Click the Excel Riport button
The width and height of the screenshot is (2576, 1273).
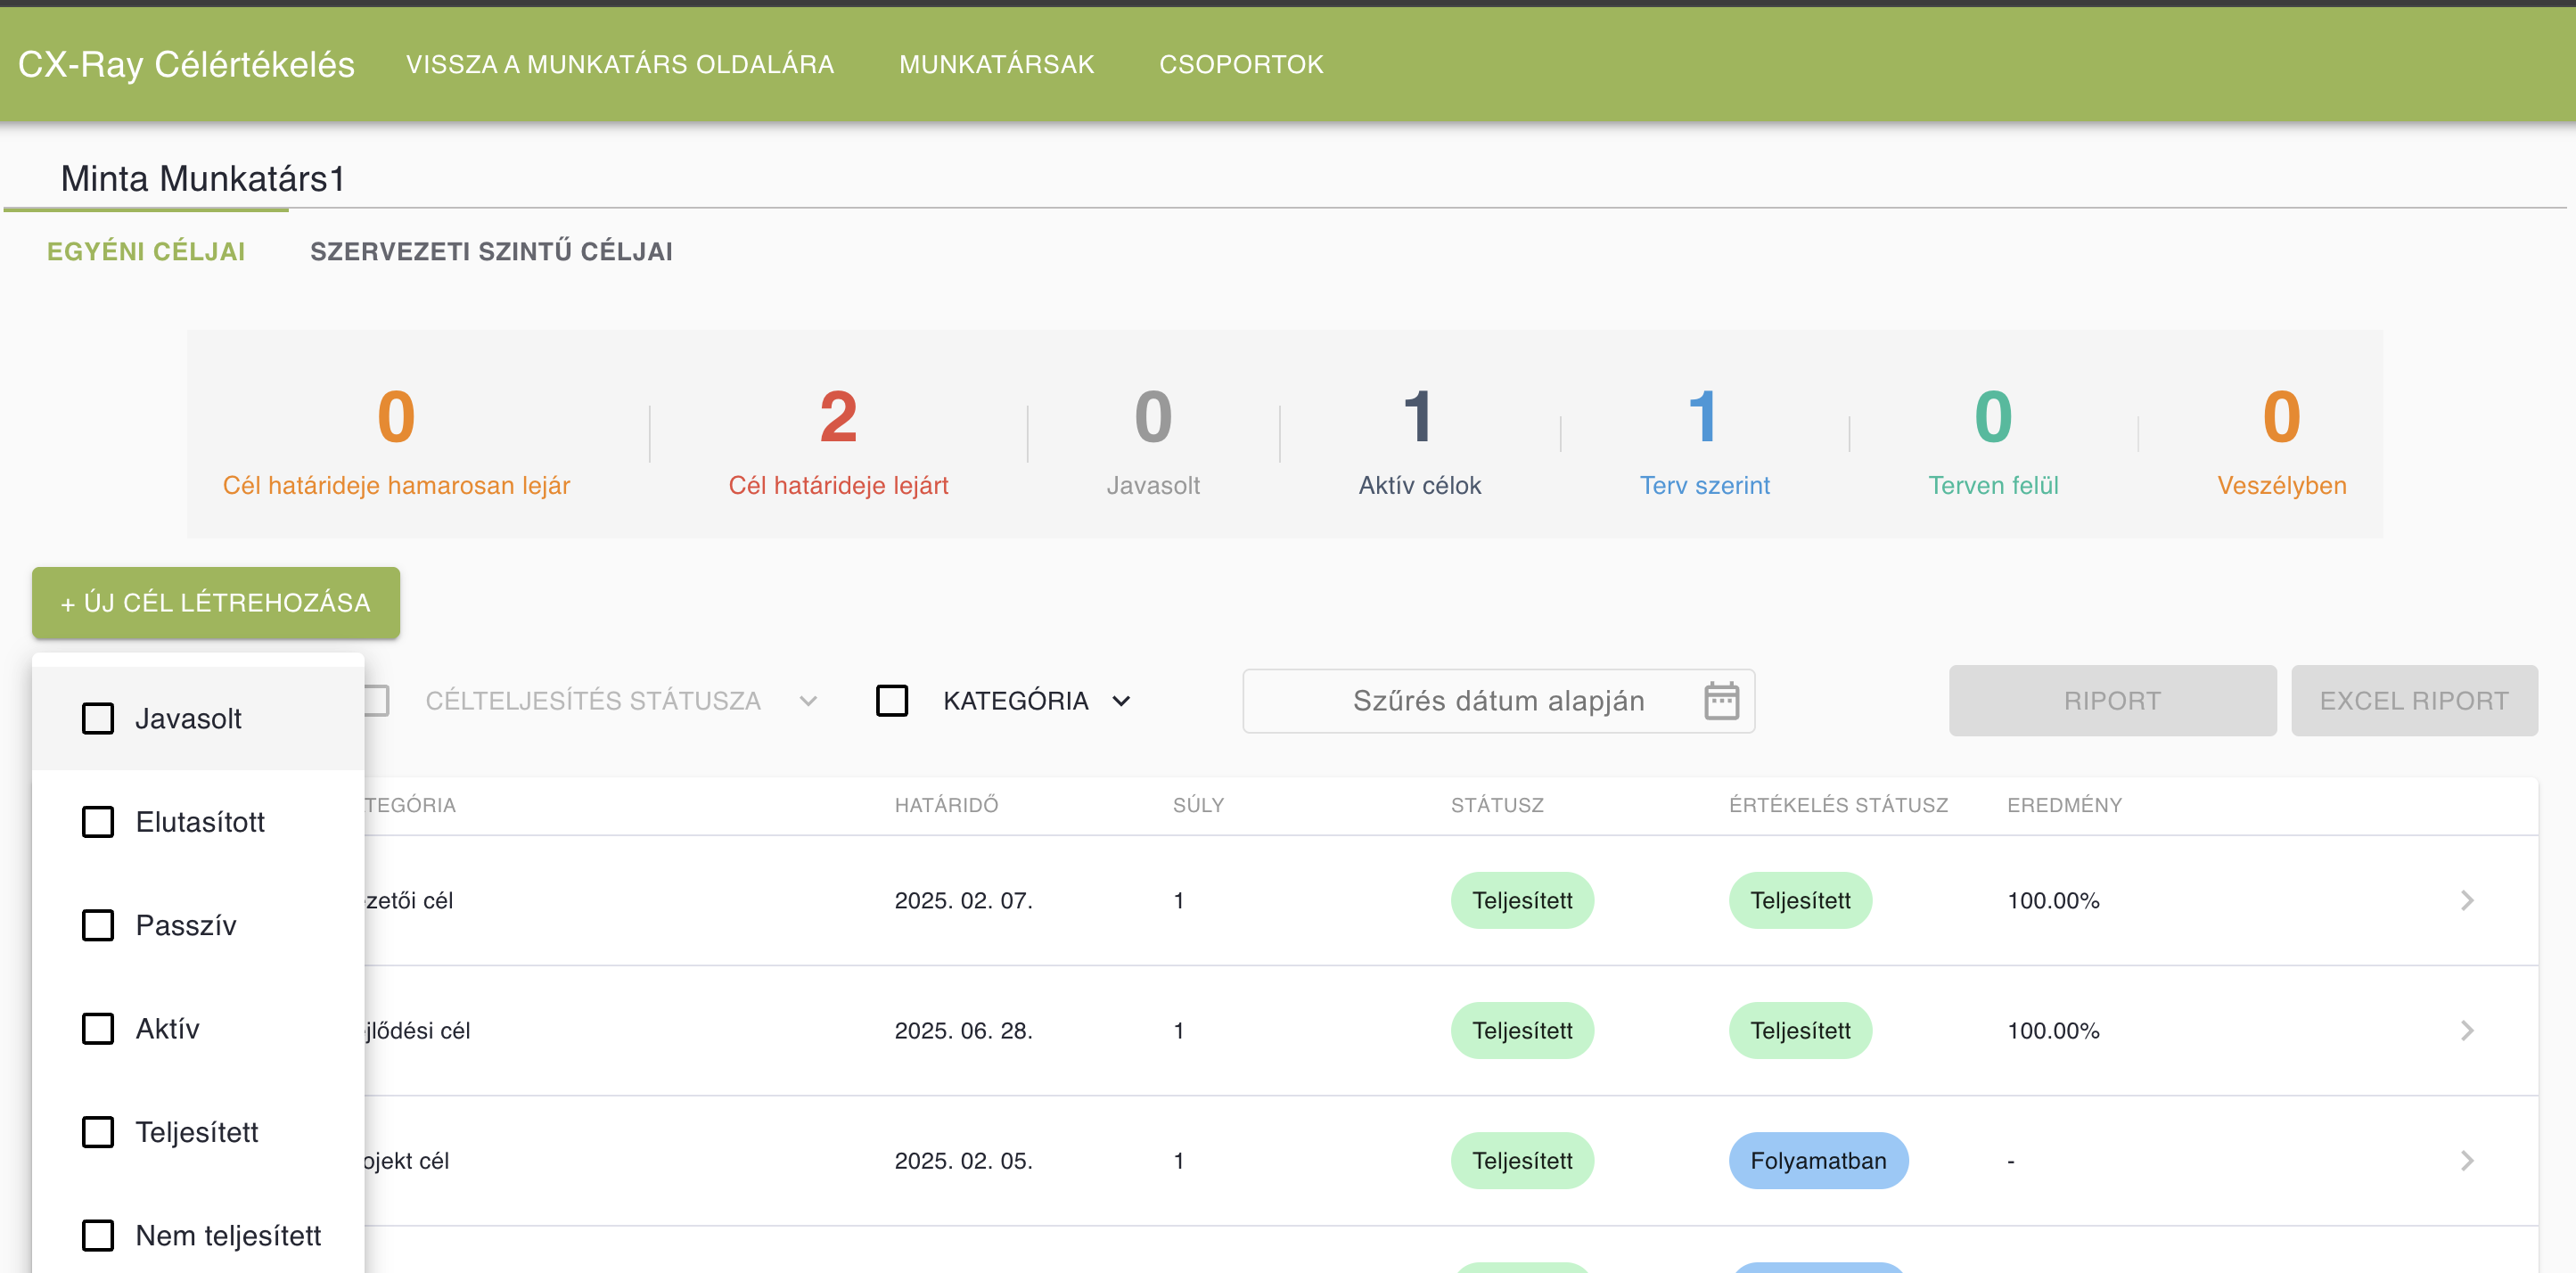(2413, 700)
